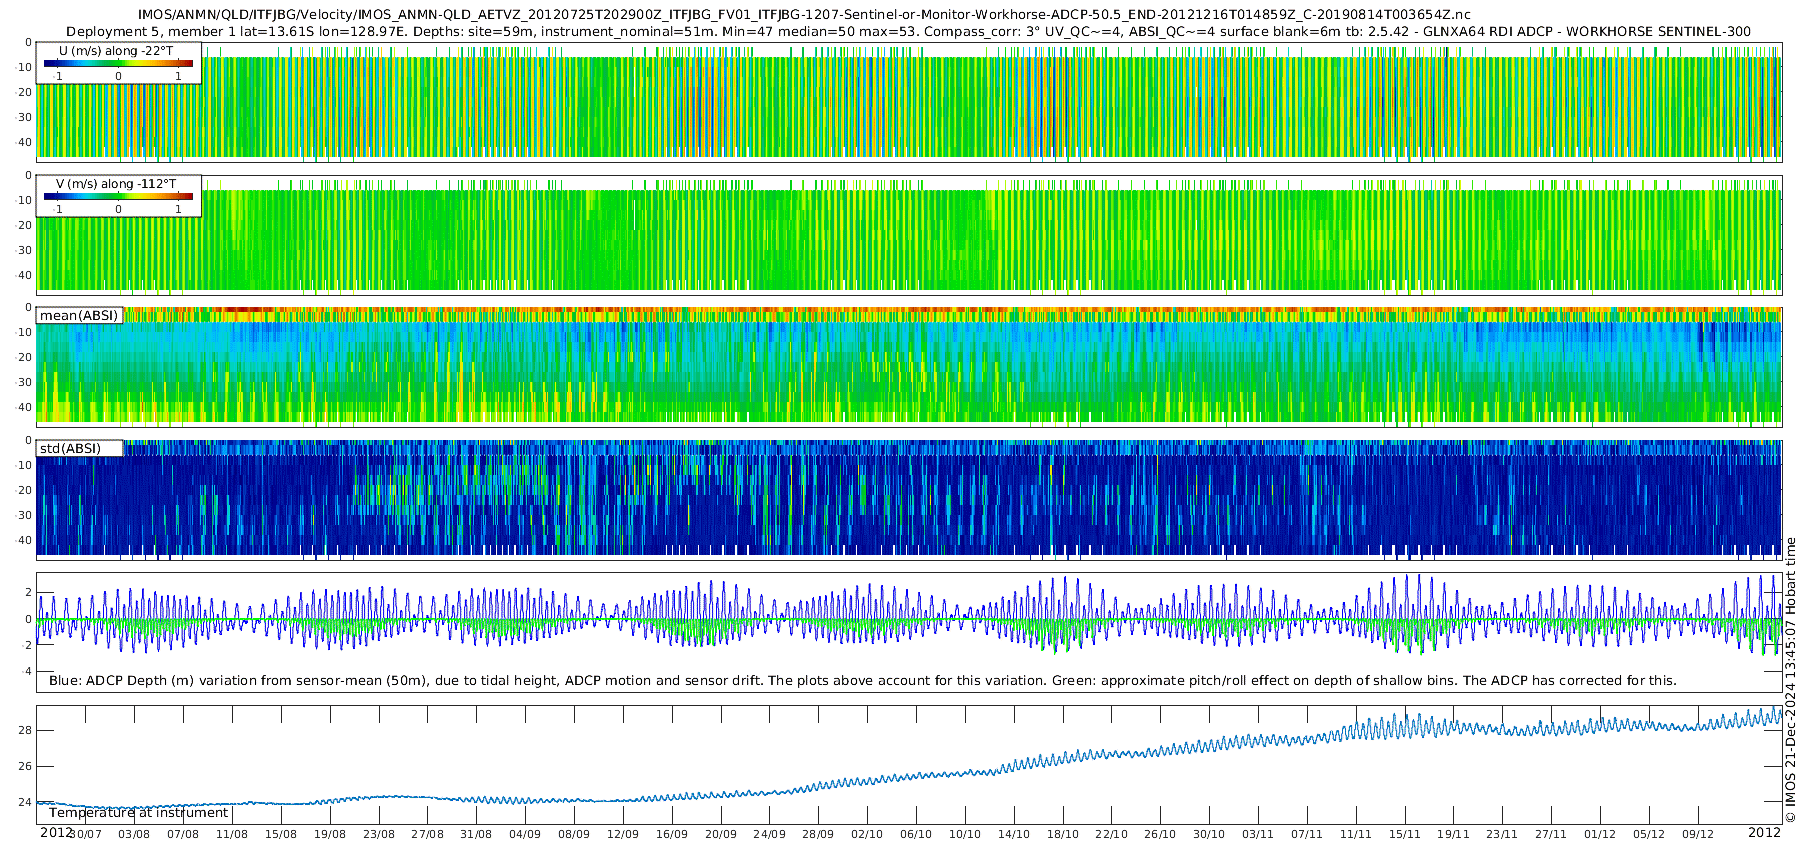Image resolution: width=1800 pixels, height=850 pixels.
Task: Click the 'Temperature at instrument' label
Action: (x=139, y=812)
